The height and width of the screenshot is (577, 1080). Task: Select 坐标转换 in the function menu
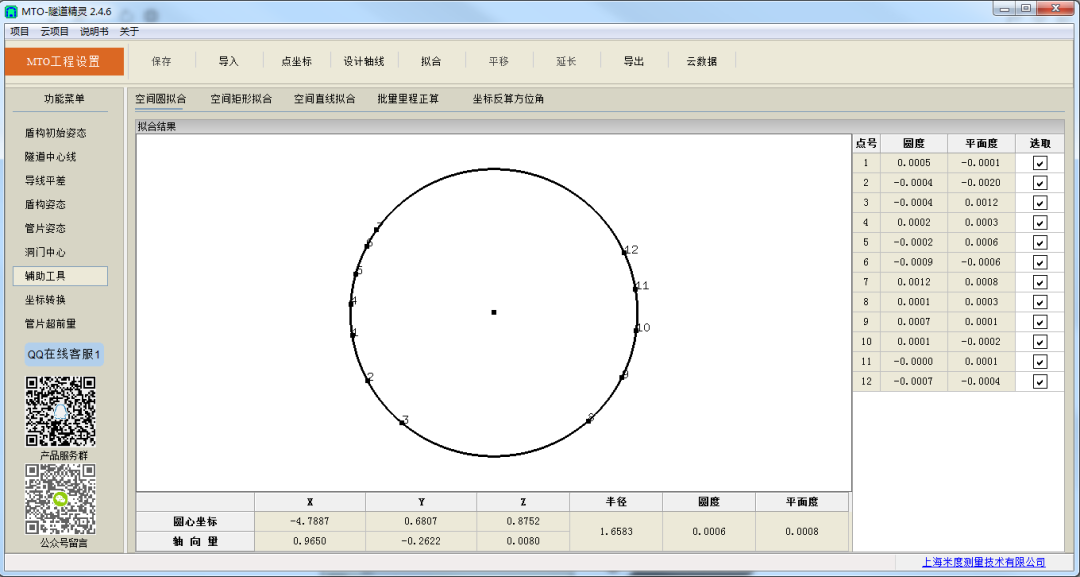click(45, 300)
